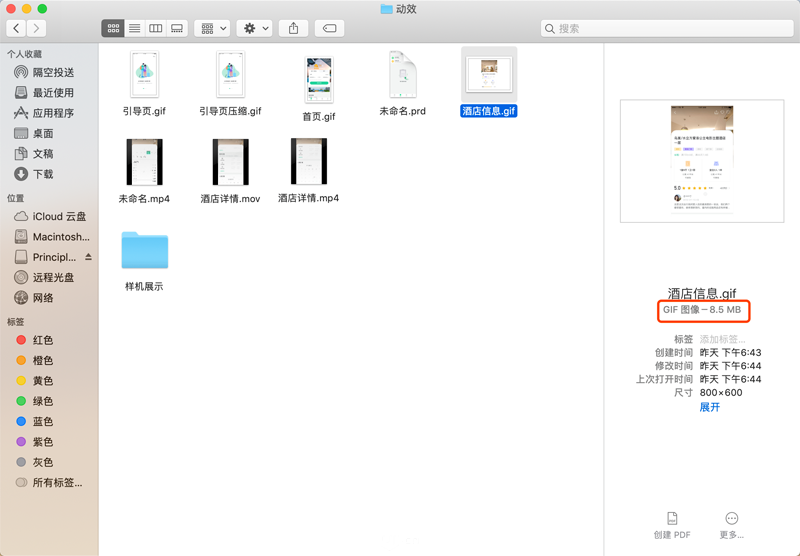Show 所有标签 in the sidebar
The width and height of the screenshot is (800, 556).
point(49,483)
